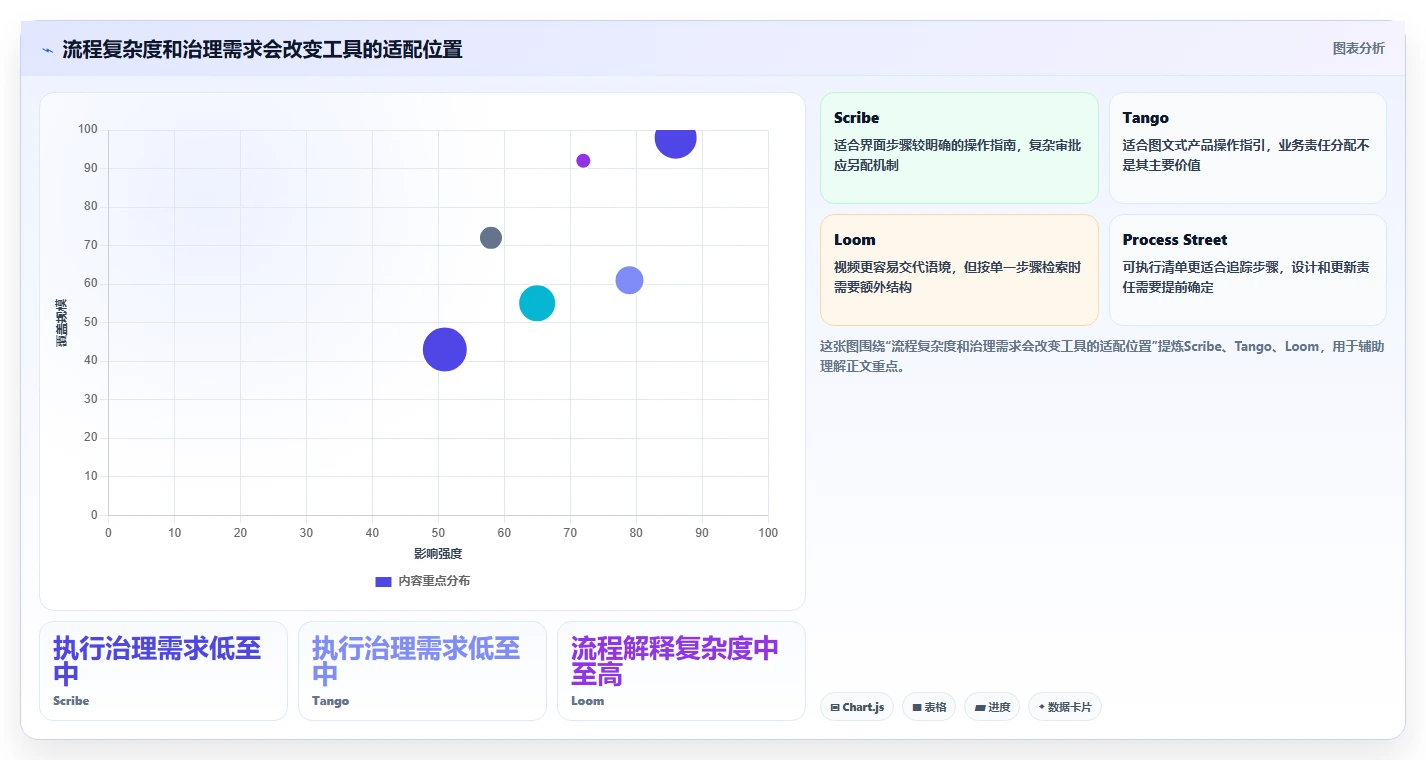Click the 执行治理需求低至中 Scribe stat card
The image size is (1426, 760).
[x=163, y=671]
